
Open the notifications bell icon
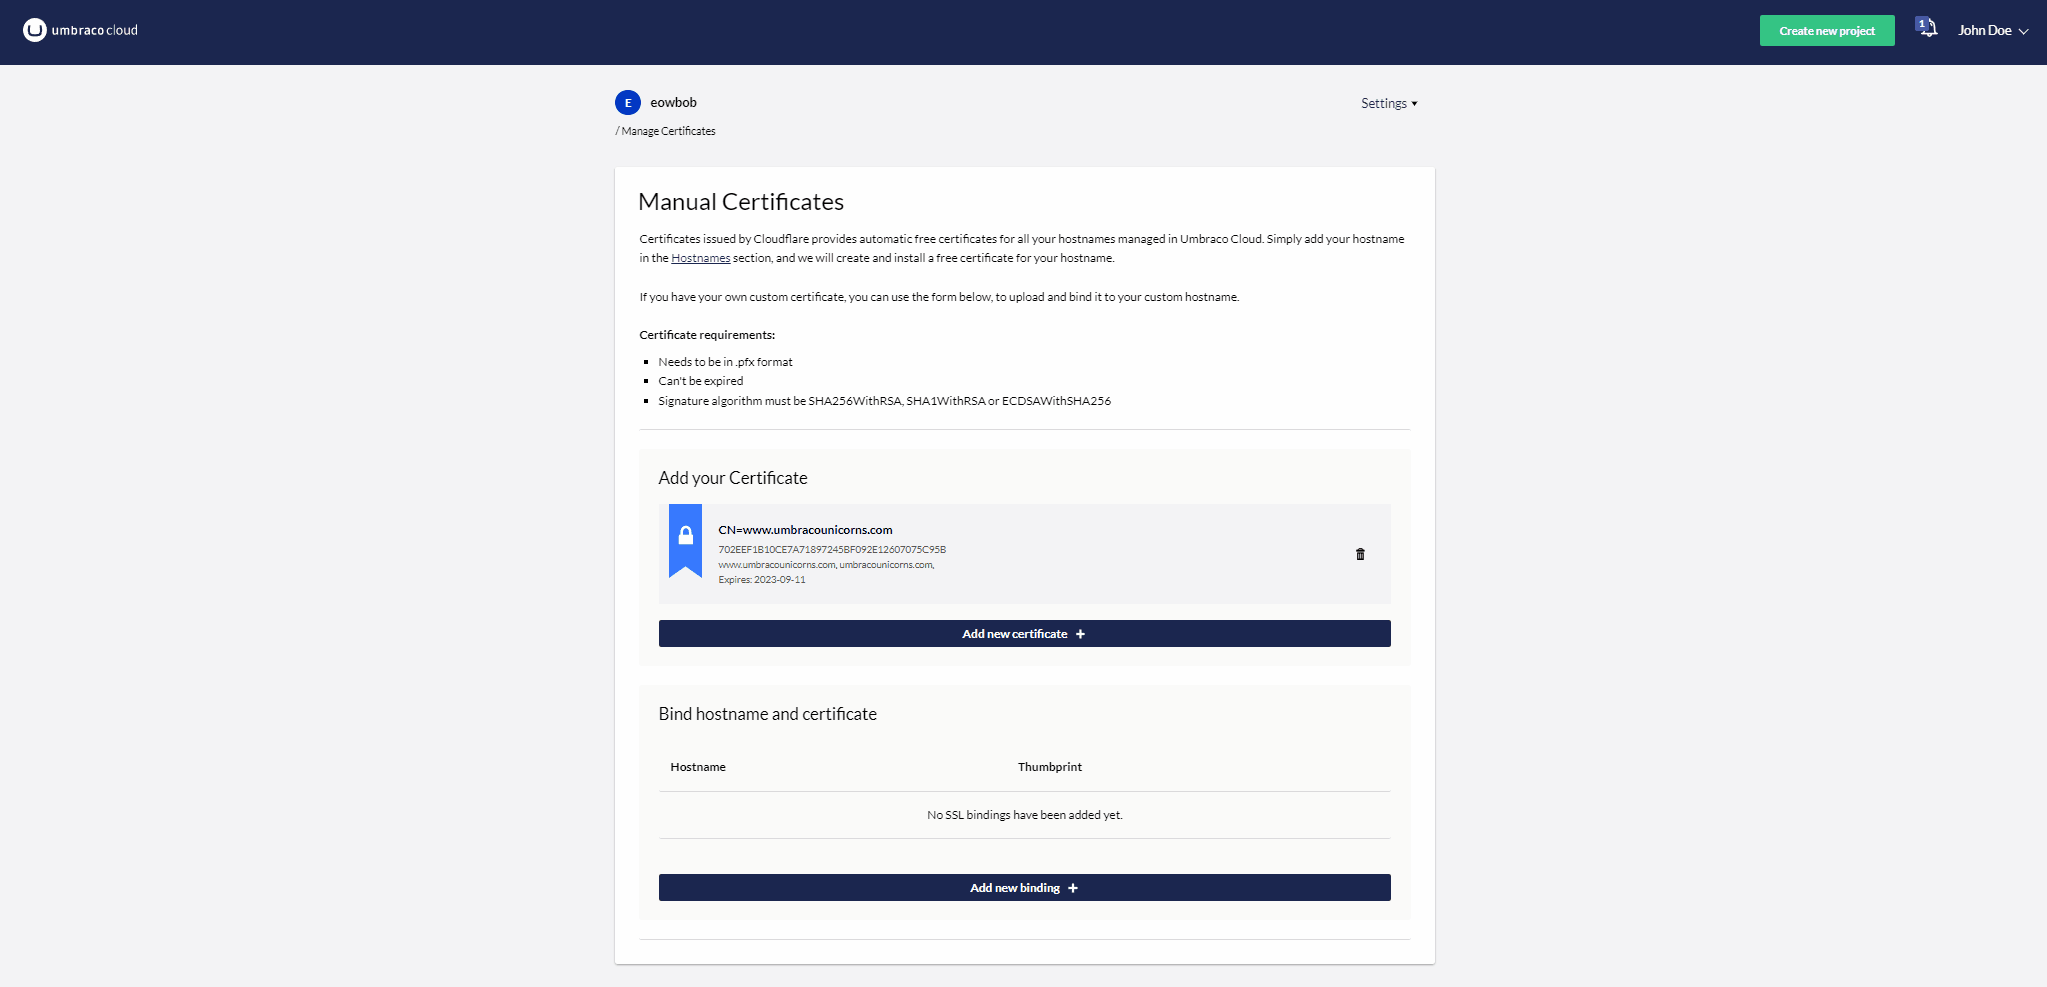[1926, 28]
